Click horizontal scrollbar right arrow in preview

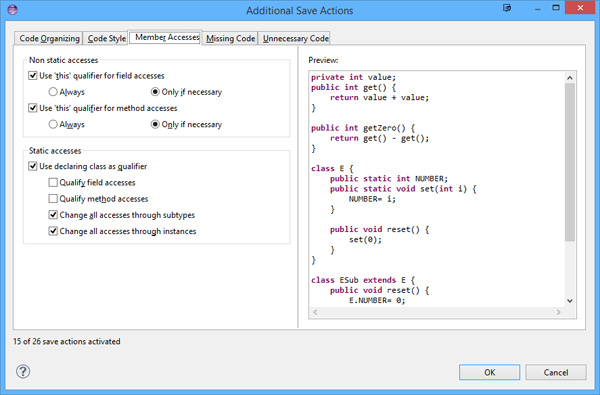(x=559, y=312)
